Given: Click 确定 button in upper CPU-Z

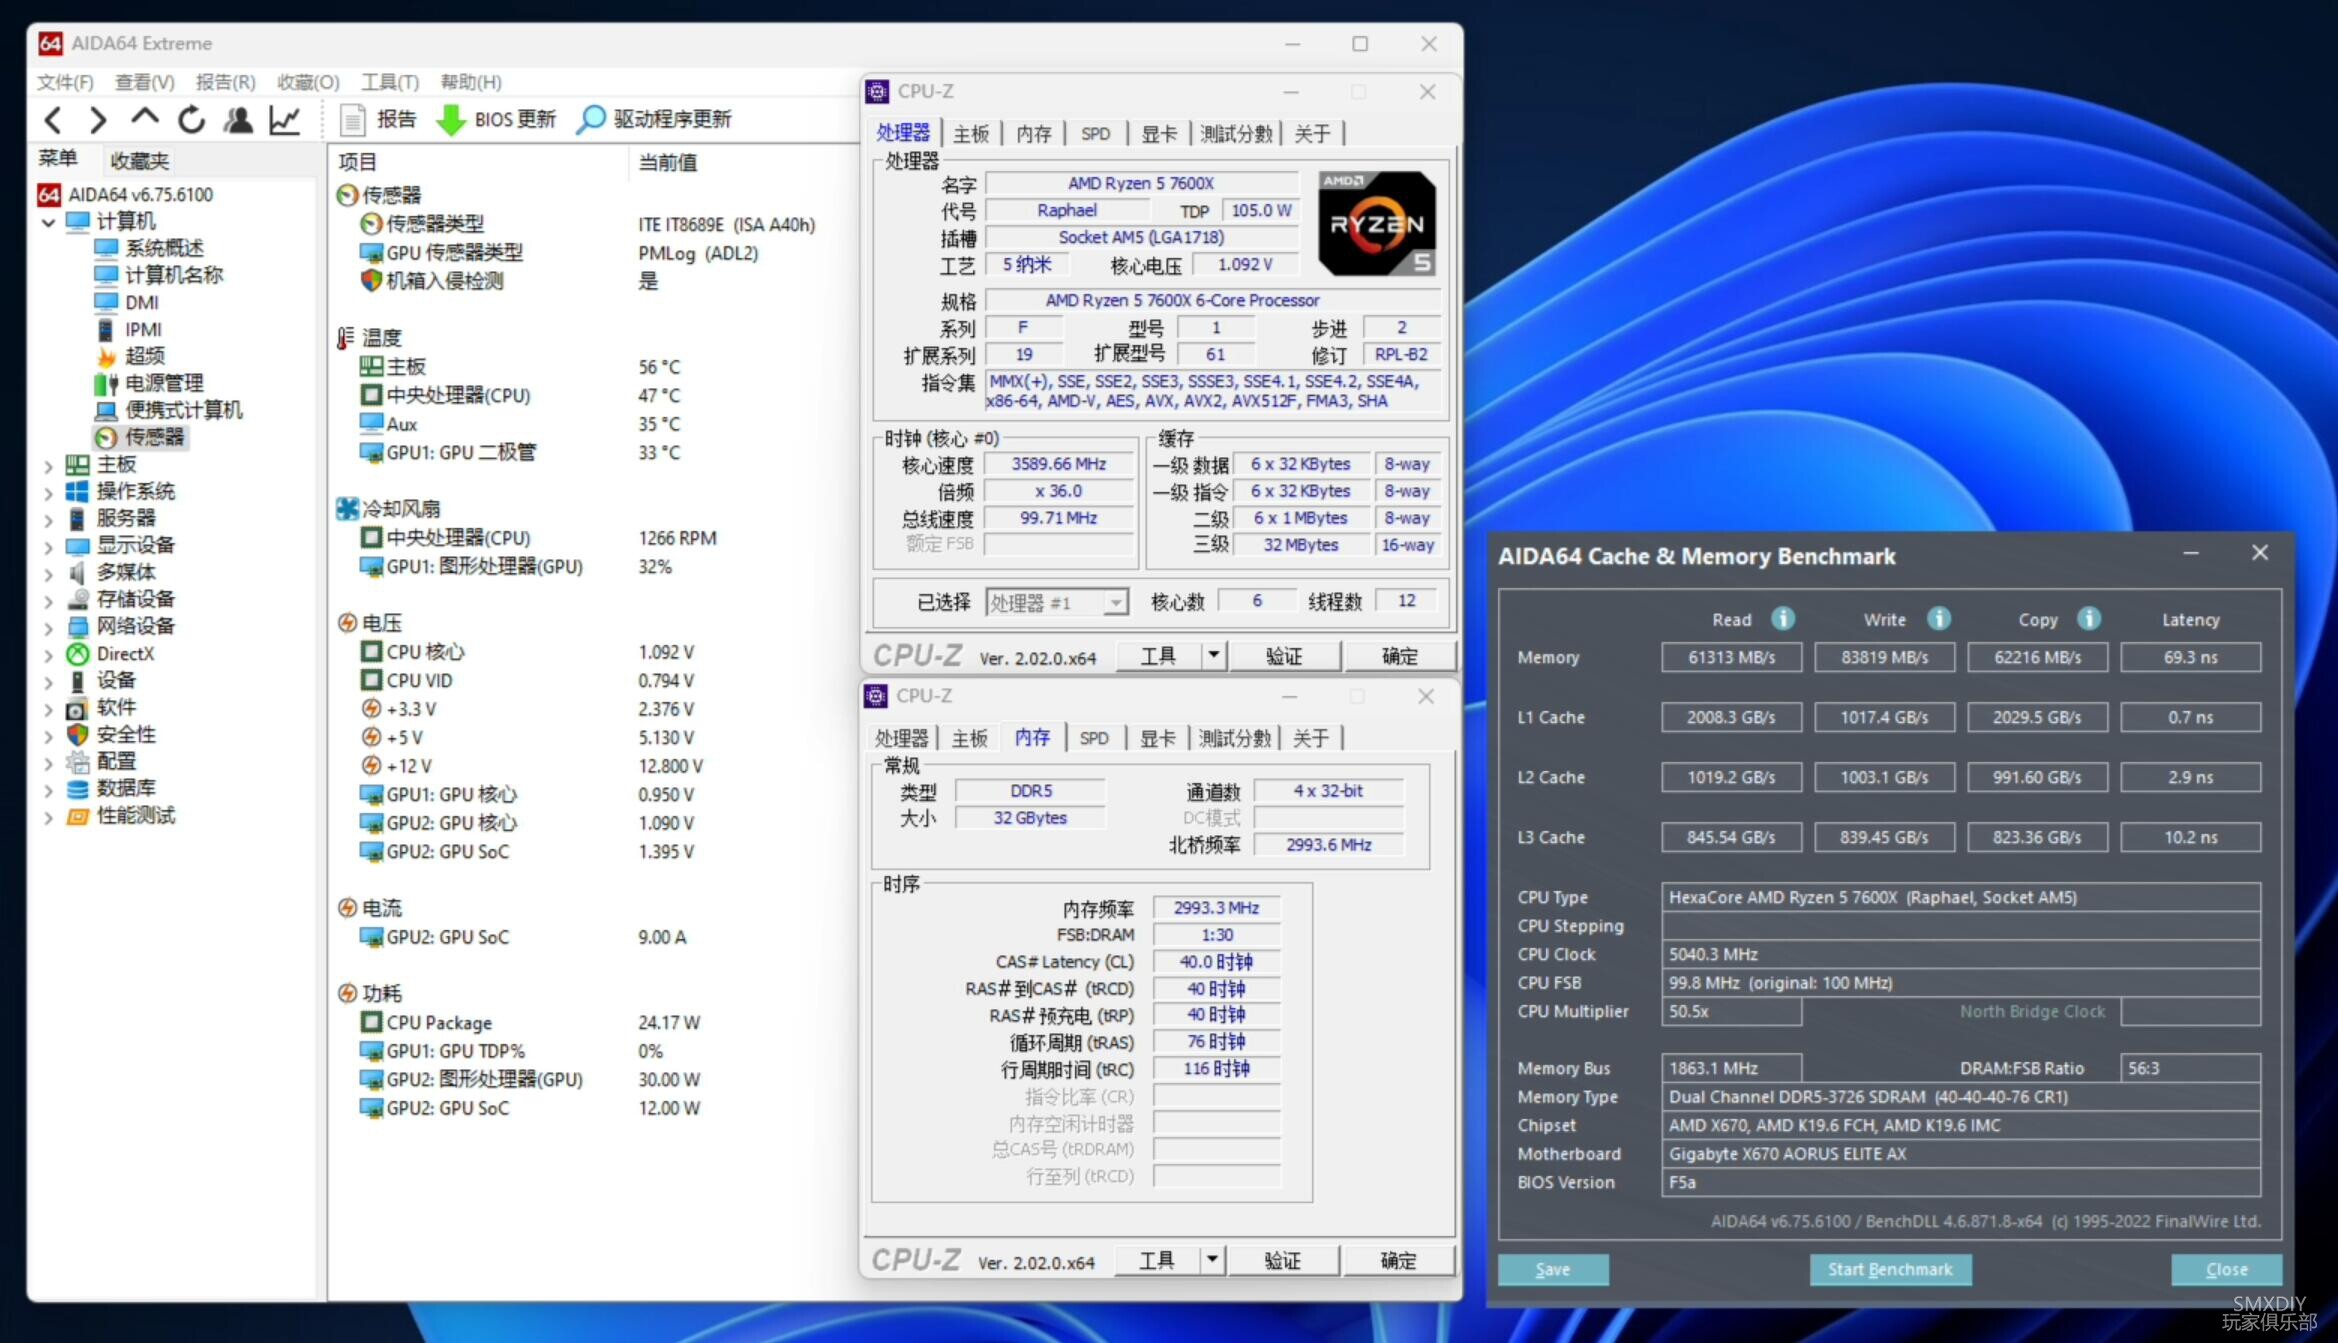Looking at the screenshot, I should [1399, 656].
